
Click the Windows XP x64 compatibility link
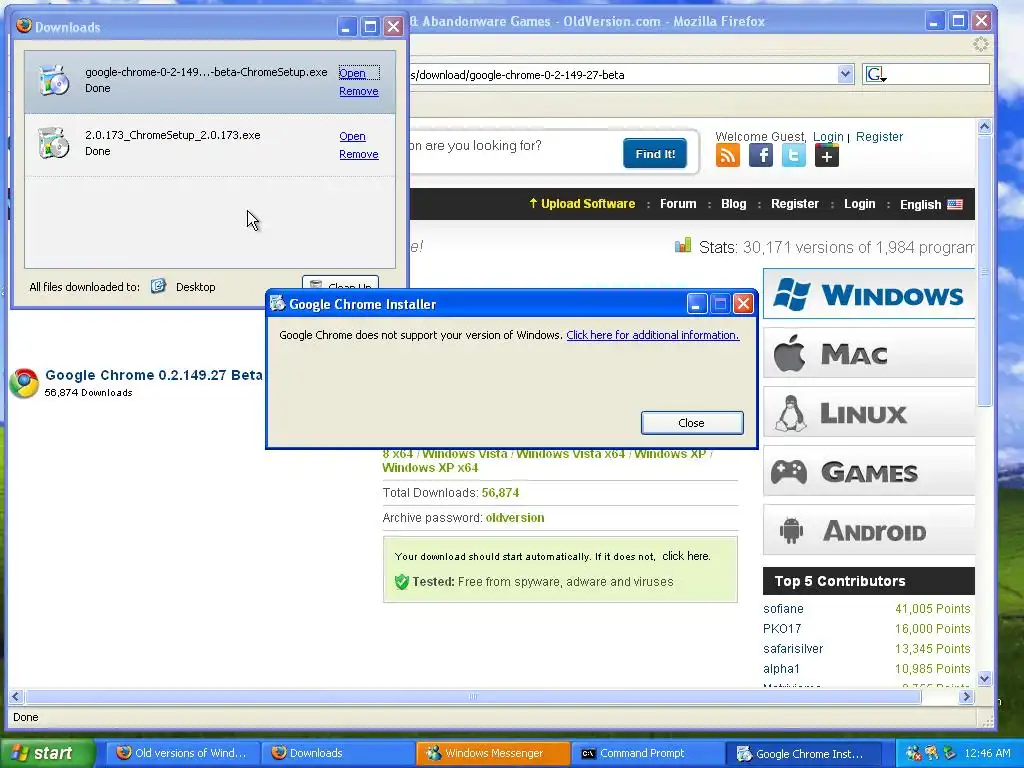pyautogui.click(x=430, y=468)
